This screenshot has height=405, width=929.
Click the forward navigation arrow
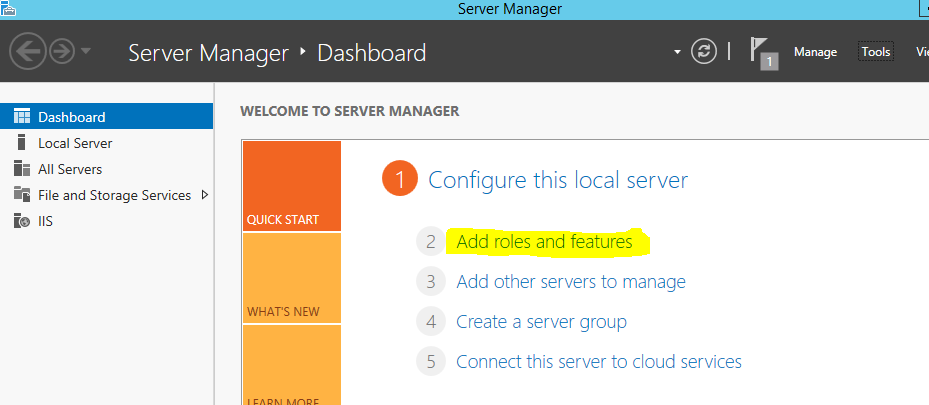coord(61,52)
